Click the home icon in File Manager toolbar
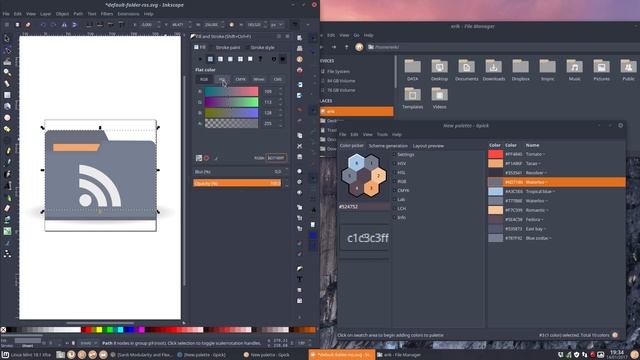 [359, 47]
